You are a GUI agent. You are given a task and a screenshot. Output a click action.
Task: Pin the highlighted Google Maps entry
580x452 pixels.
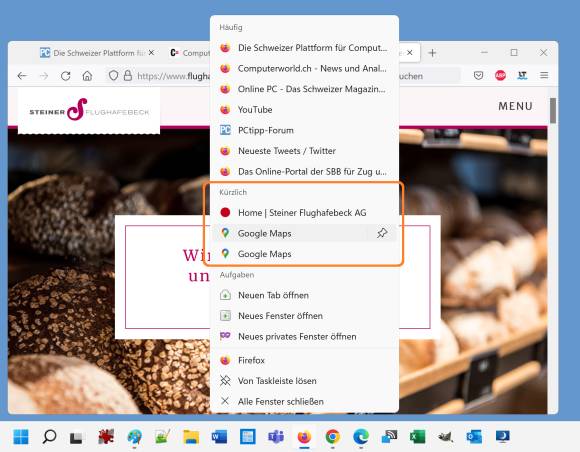382,233
